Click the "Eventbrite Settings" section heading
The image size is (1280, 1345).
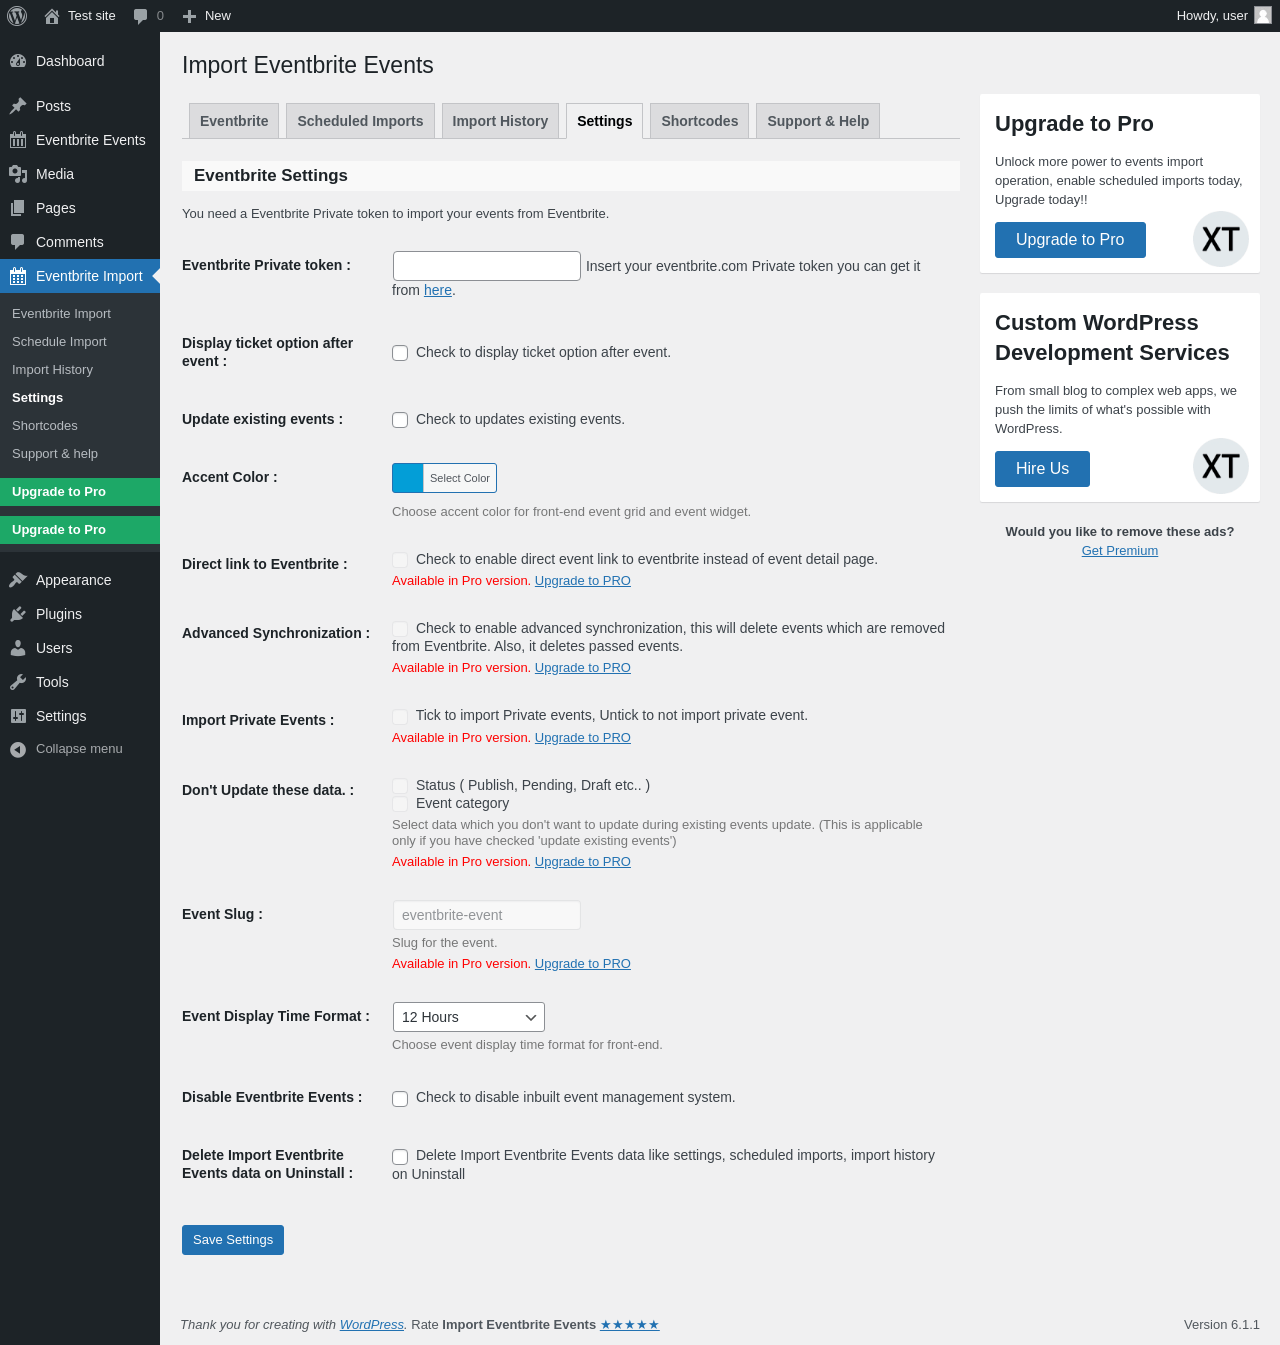(x=271, y=176)
